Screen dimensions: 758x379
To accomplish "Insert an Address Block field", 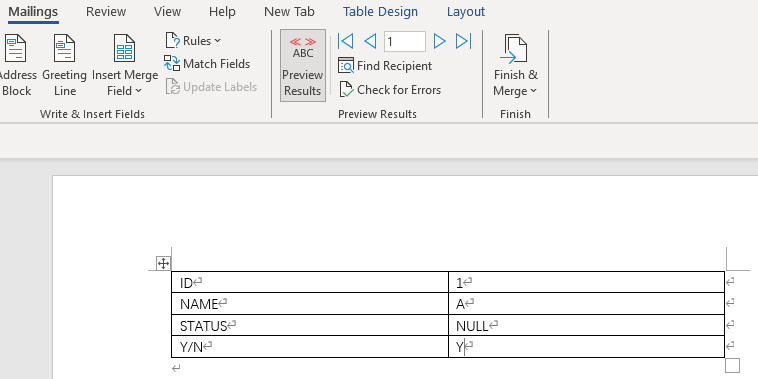I will (x=16, y=65).
